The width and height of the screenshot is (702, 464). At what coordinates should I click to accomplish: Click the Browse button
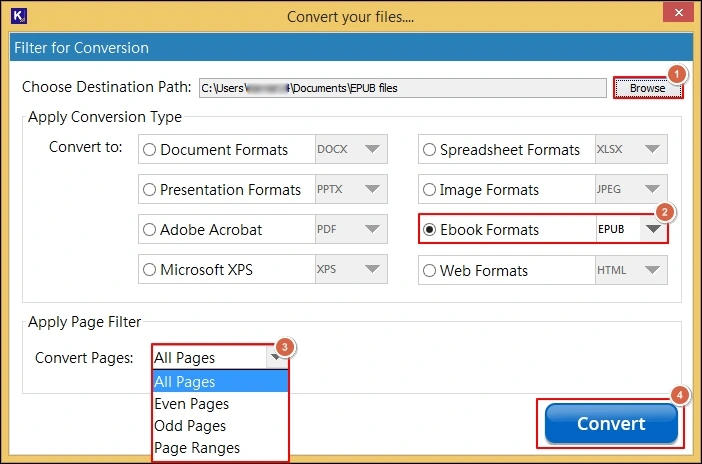point(647,88)
